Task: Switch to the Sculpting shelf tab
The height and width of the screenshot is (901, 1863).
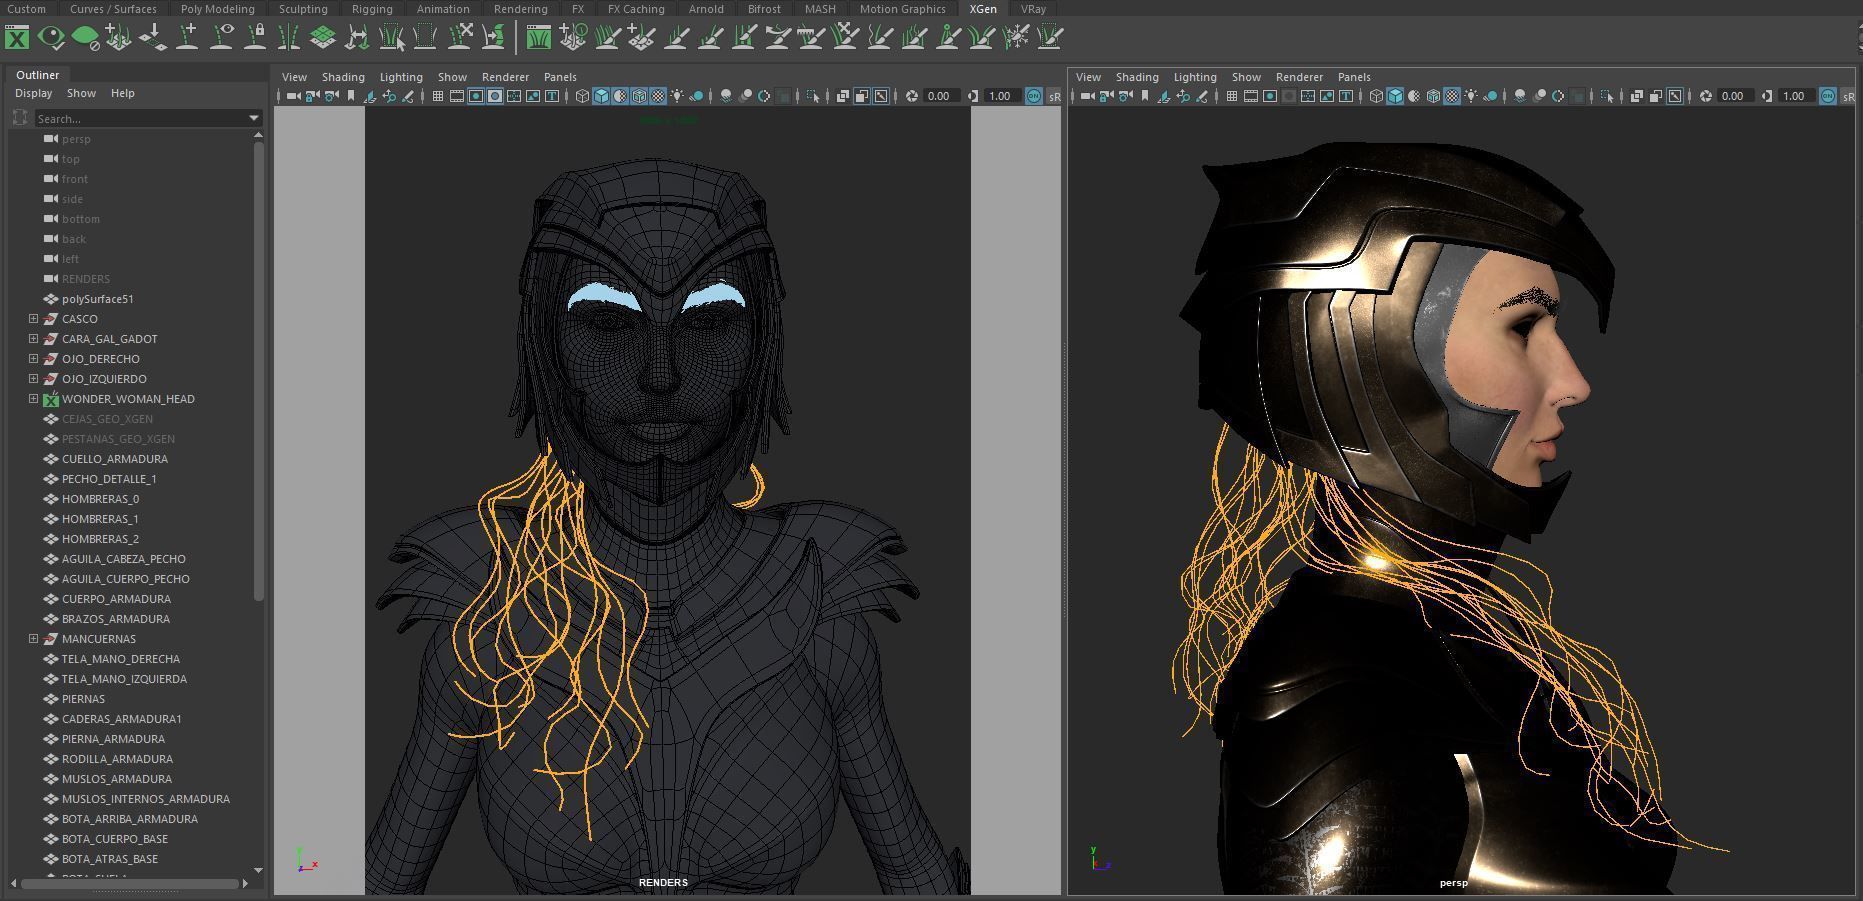Action: coord(303,9)
